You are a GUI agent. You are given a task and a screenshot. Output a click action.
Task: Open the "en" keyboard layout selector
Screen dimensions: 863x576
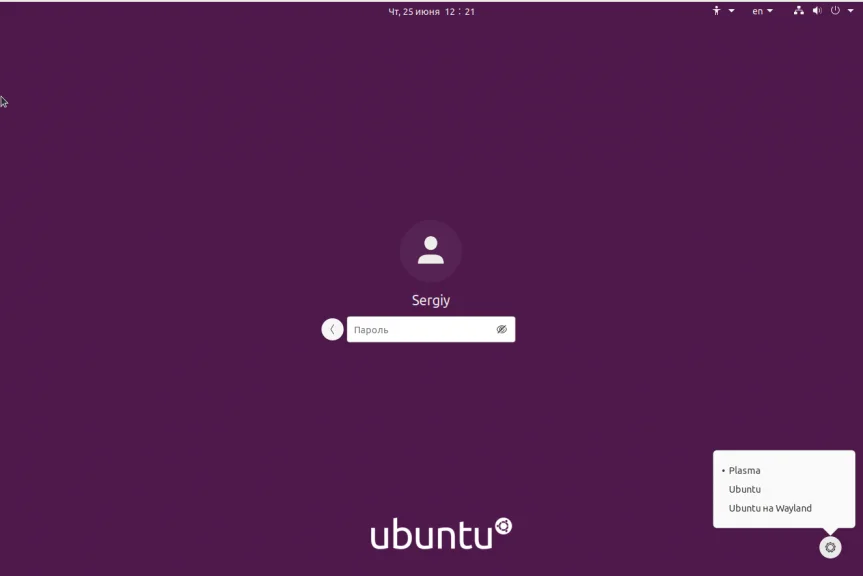coord(762,11)
